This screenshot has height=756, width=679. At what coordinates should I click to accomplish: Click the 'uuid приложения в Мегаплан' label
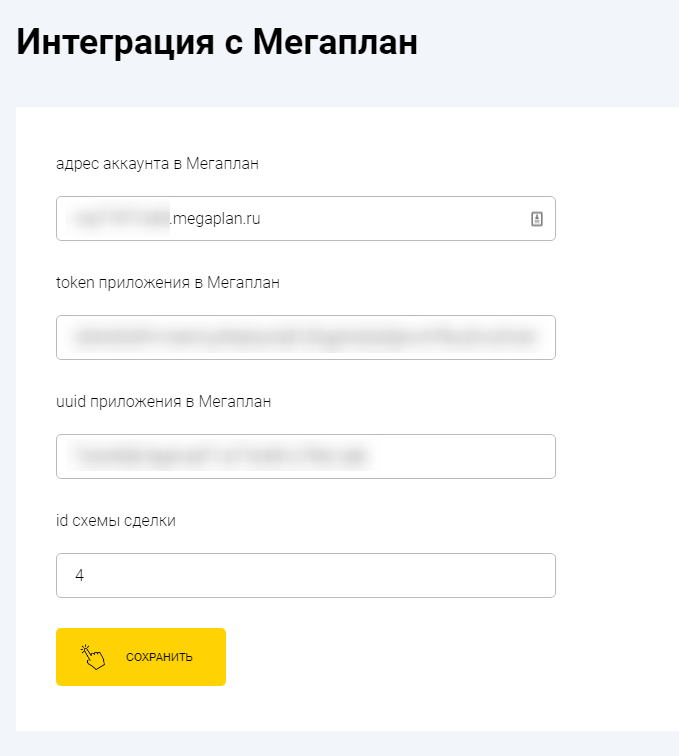coord(163,401)
